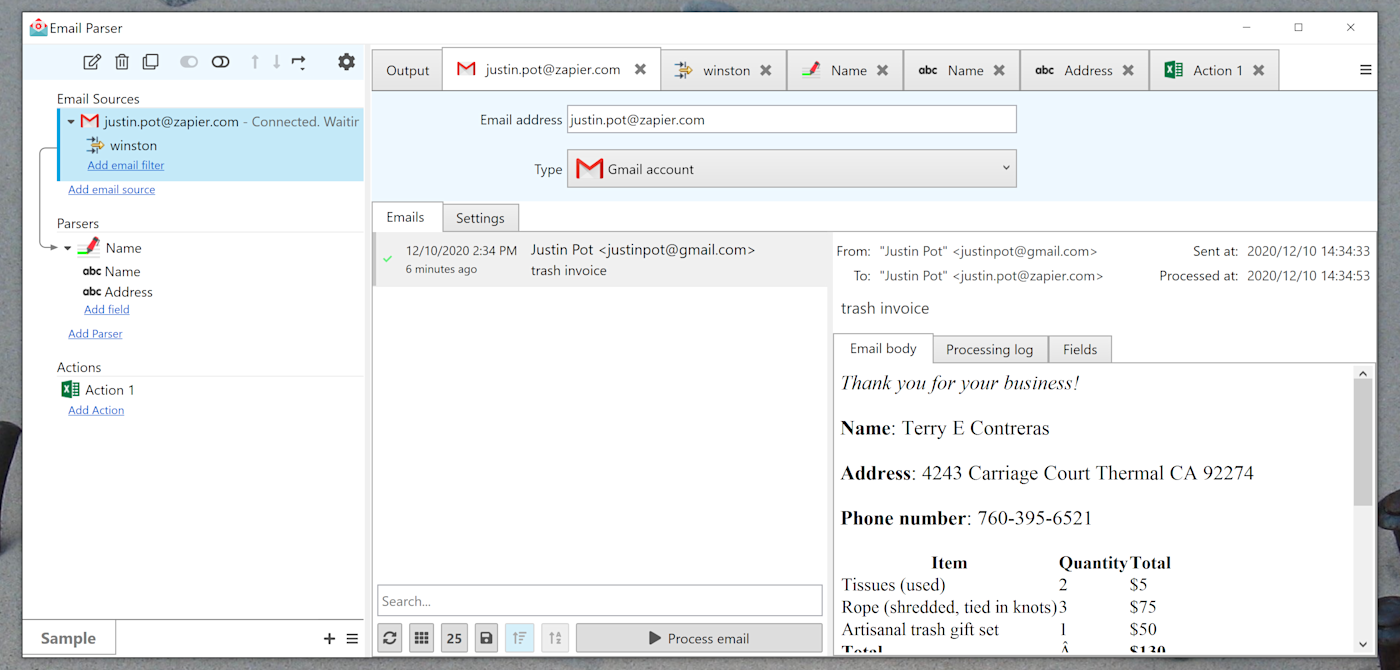1400x670 pixels.
Task: Close the abc Name field tab
Action: coord(999,70)
